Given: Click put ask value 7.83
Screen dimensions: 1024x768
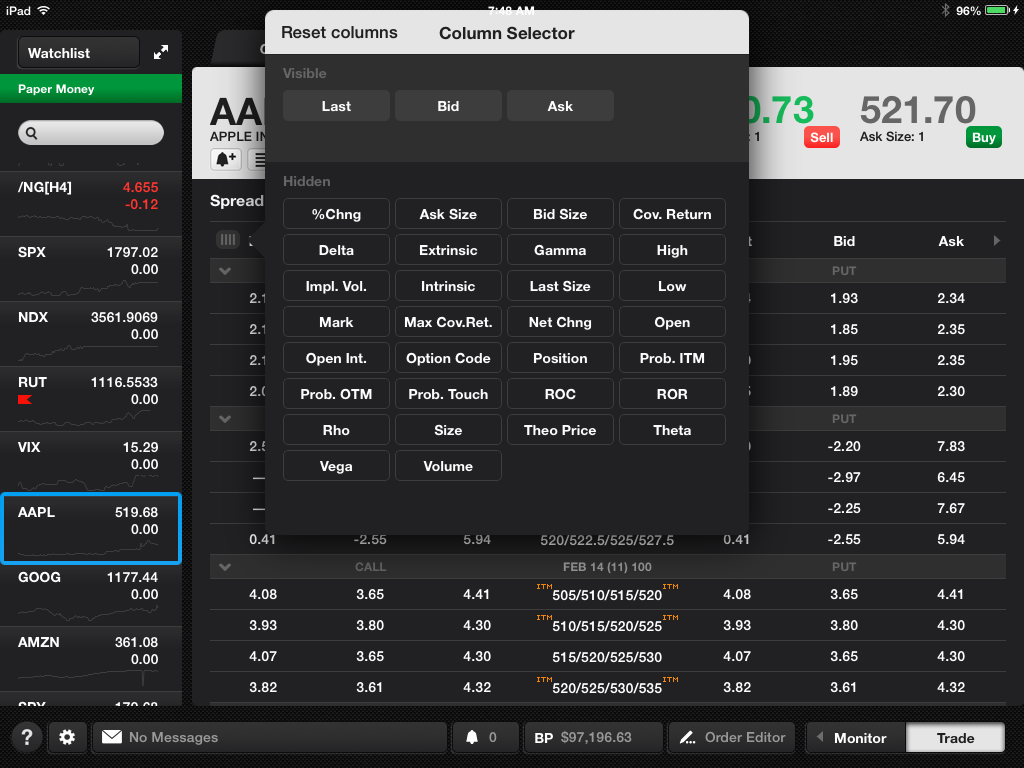Looking at the screenshot, I should pyautogui.click(x=950, y=447).
